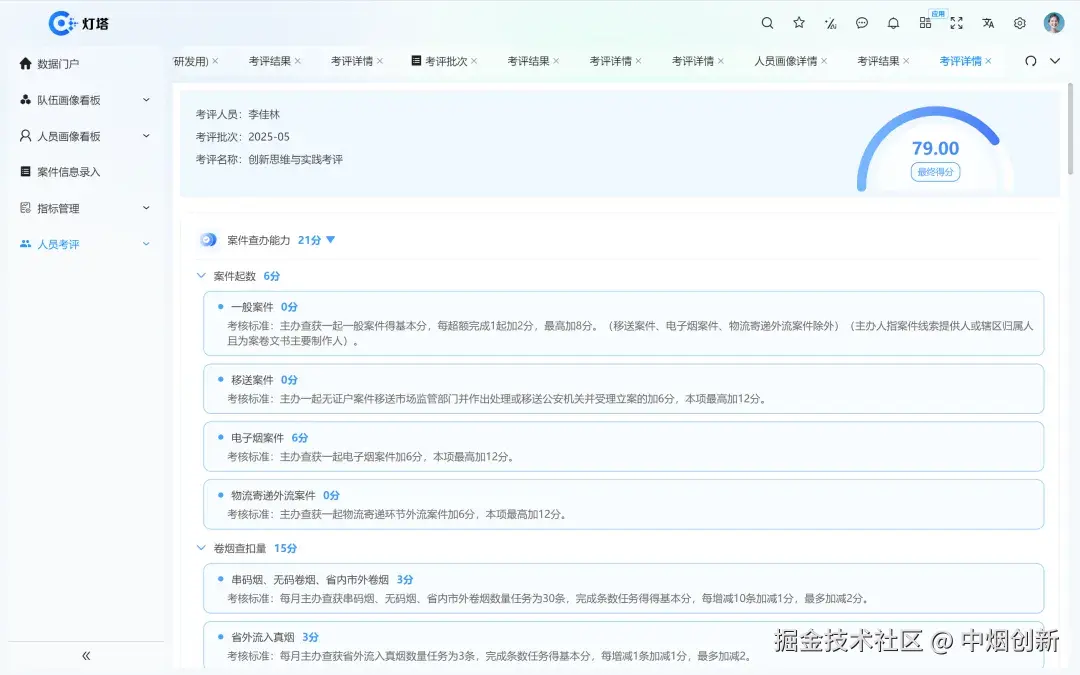Open the settings gear icon

pyautogui.click(x=1018, y=22)
